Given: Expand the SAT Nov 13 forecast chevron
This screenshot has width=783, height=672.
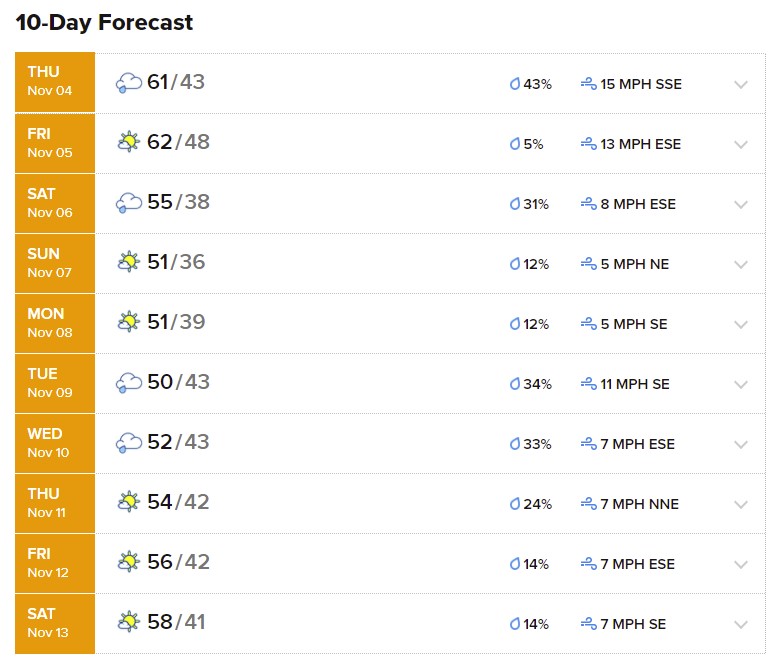Looking at the screenshot, I should pyautogui.click(x=741, y=624).
